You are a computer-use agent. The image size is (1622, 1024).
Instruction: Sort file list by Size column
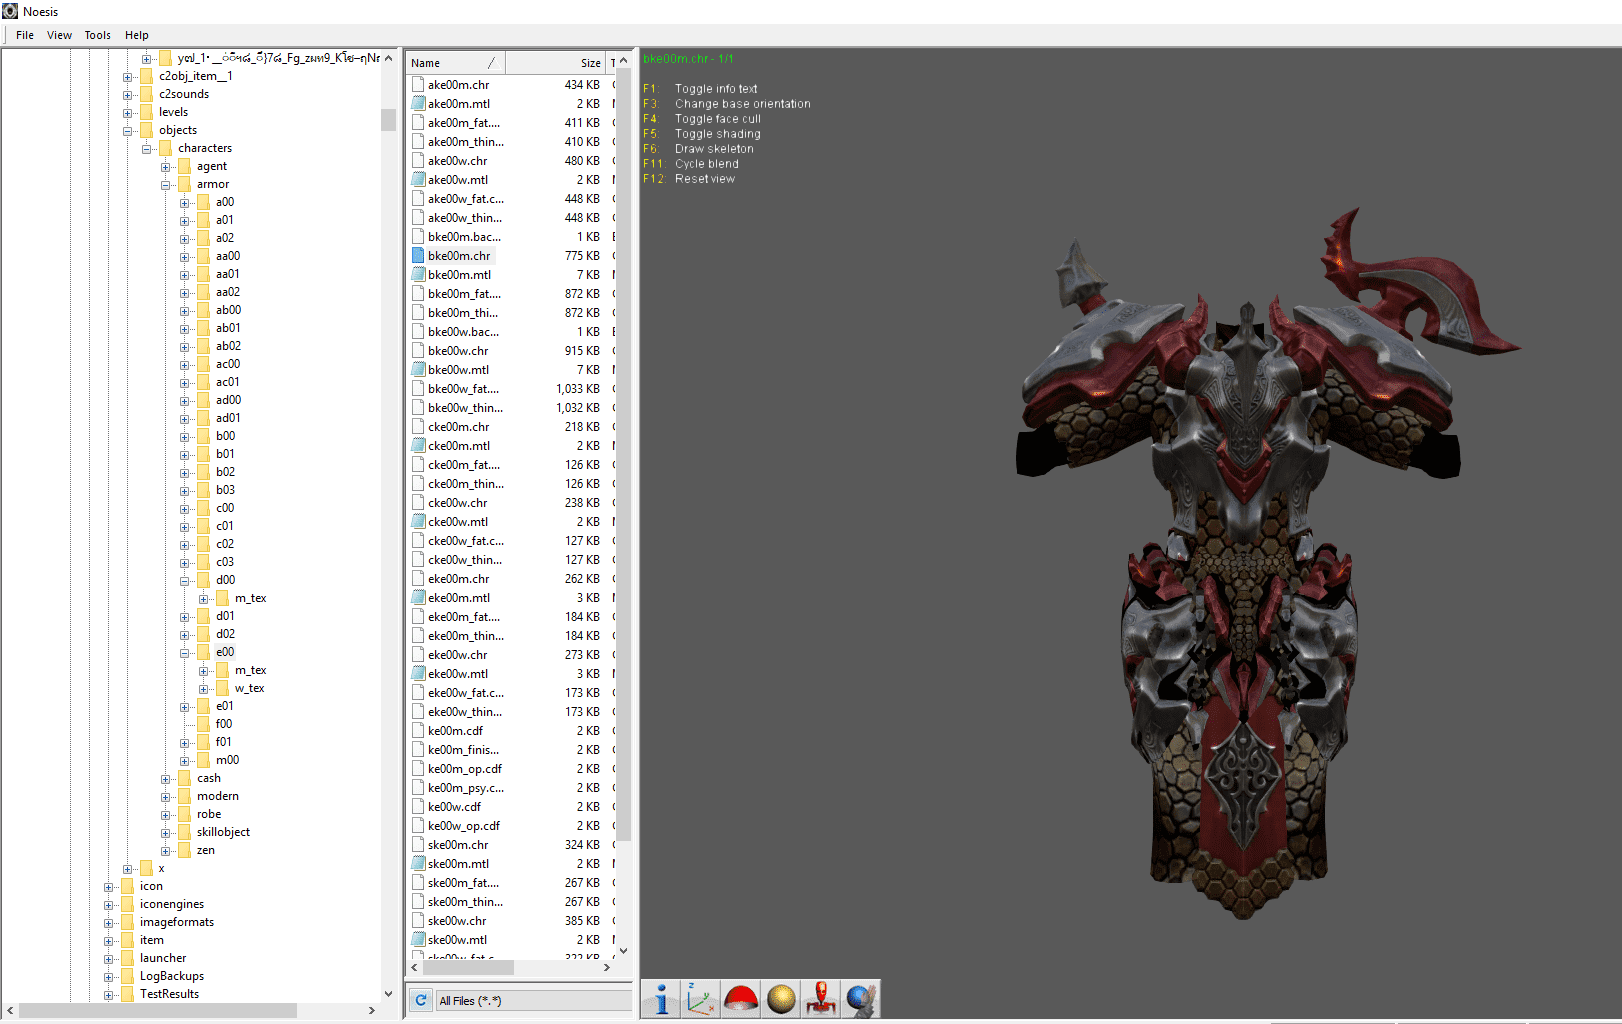[555, 62]
